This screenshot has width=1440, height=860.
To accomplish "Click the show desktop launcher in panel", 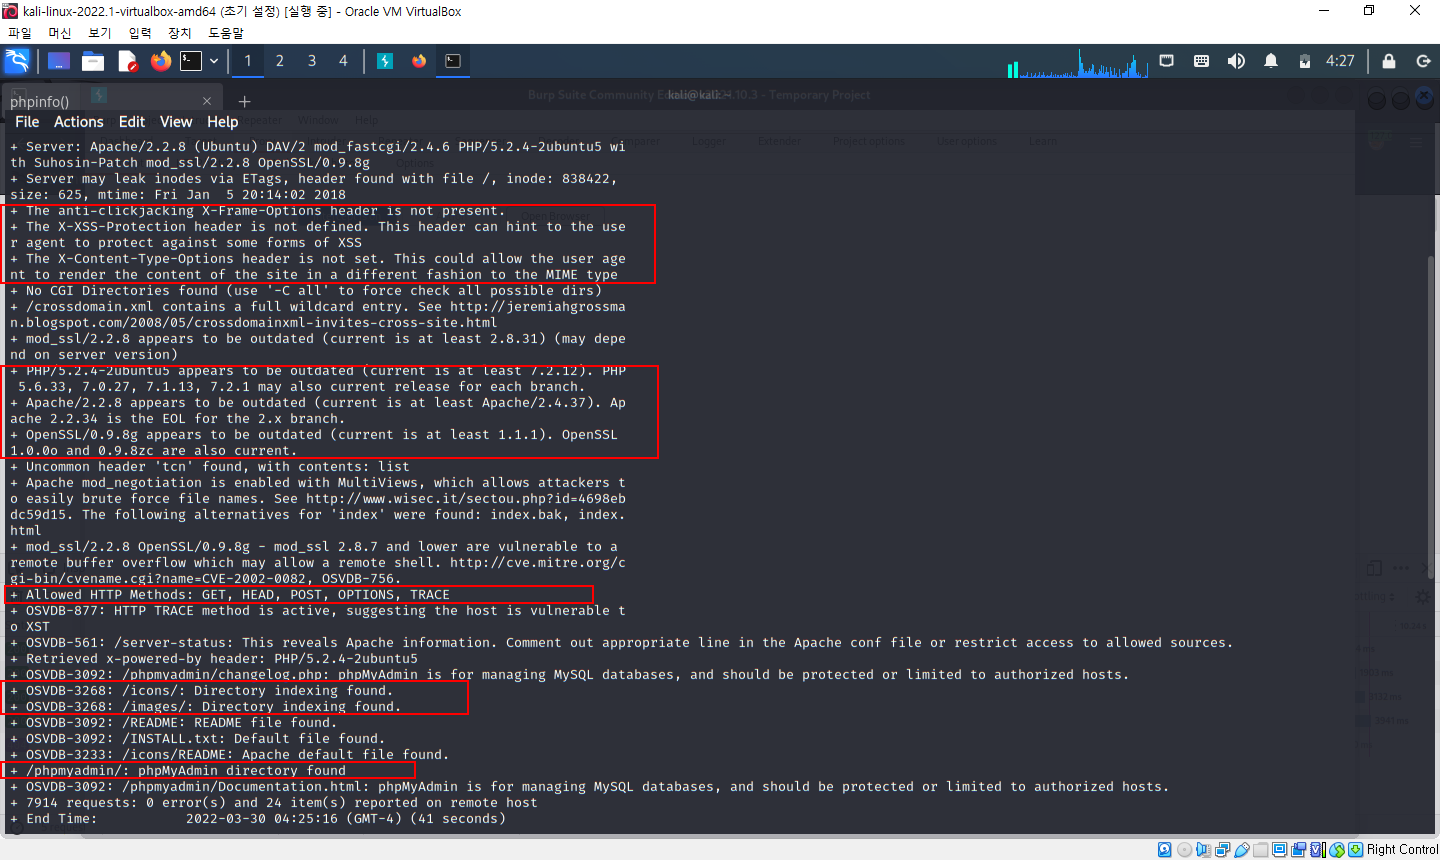I will tap(59, 61).
